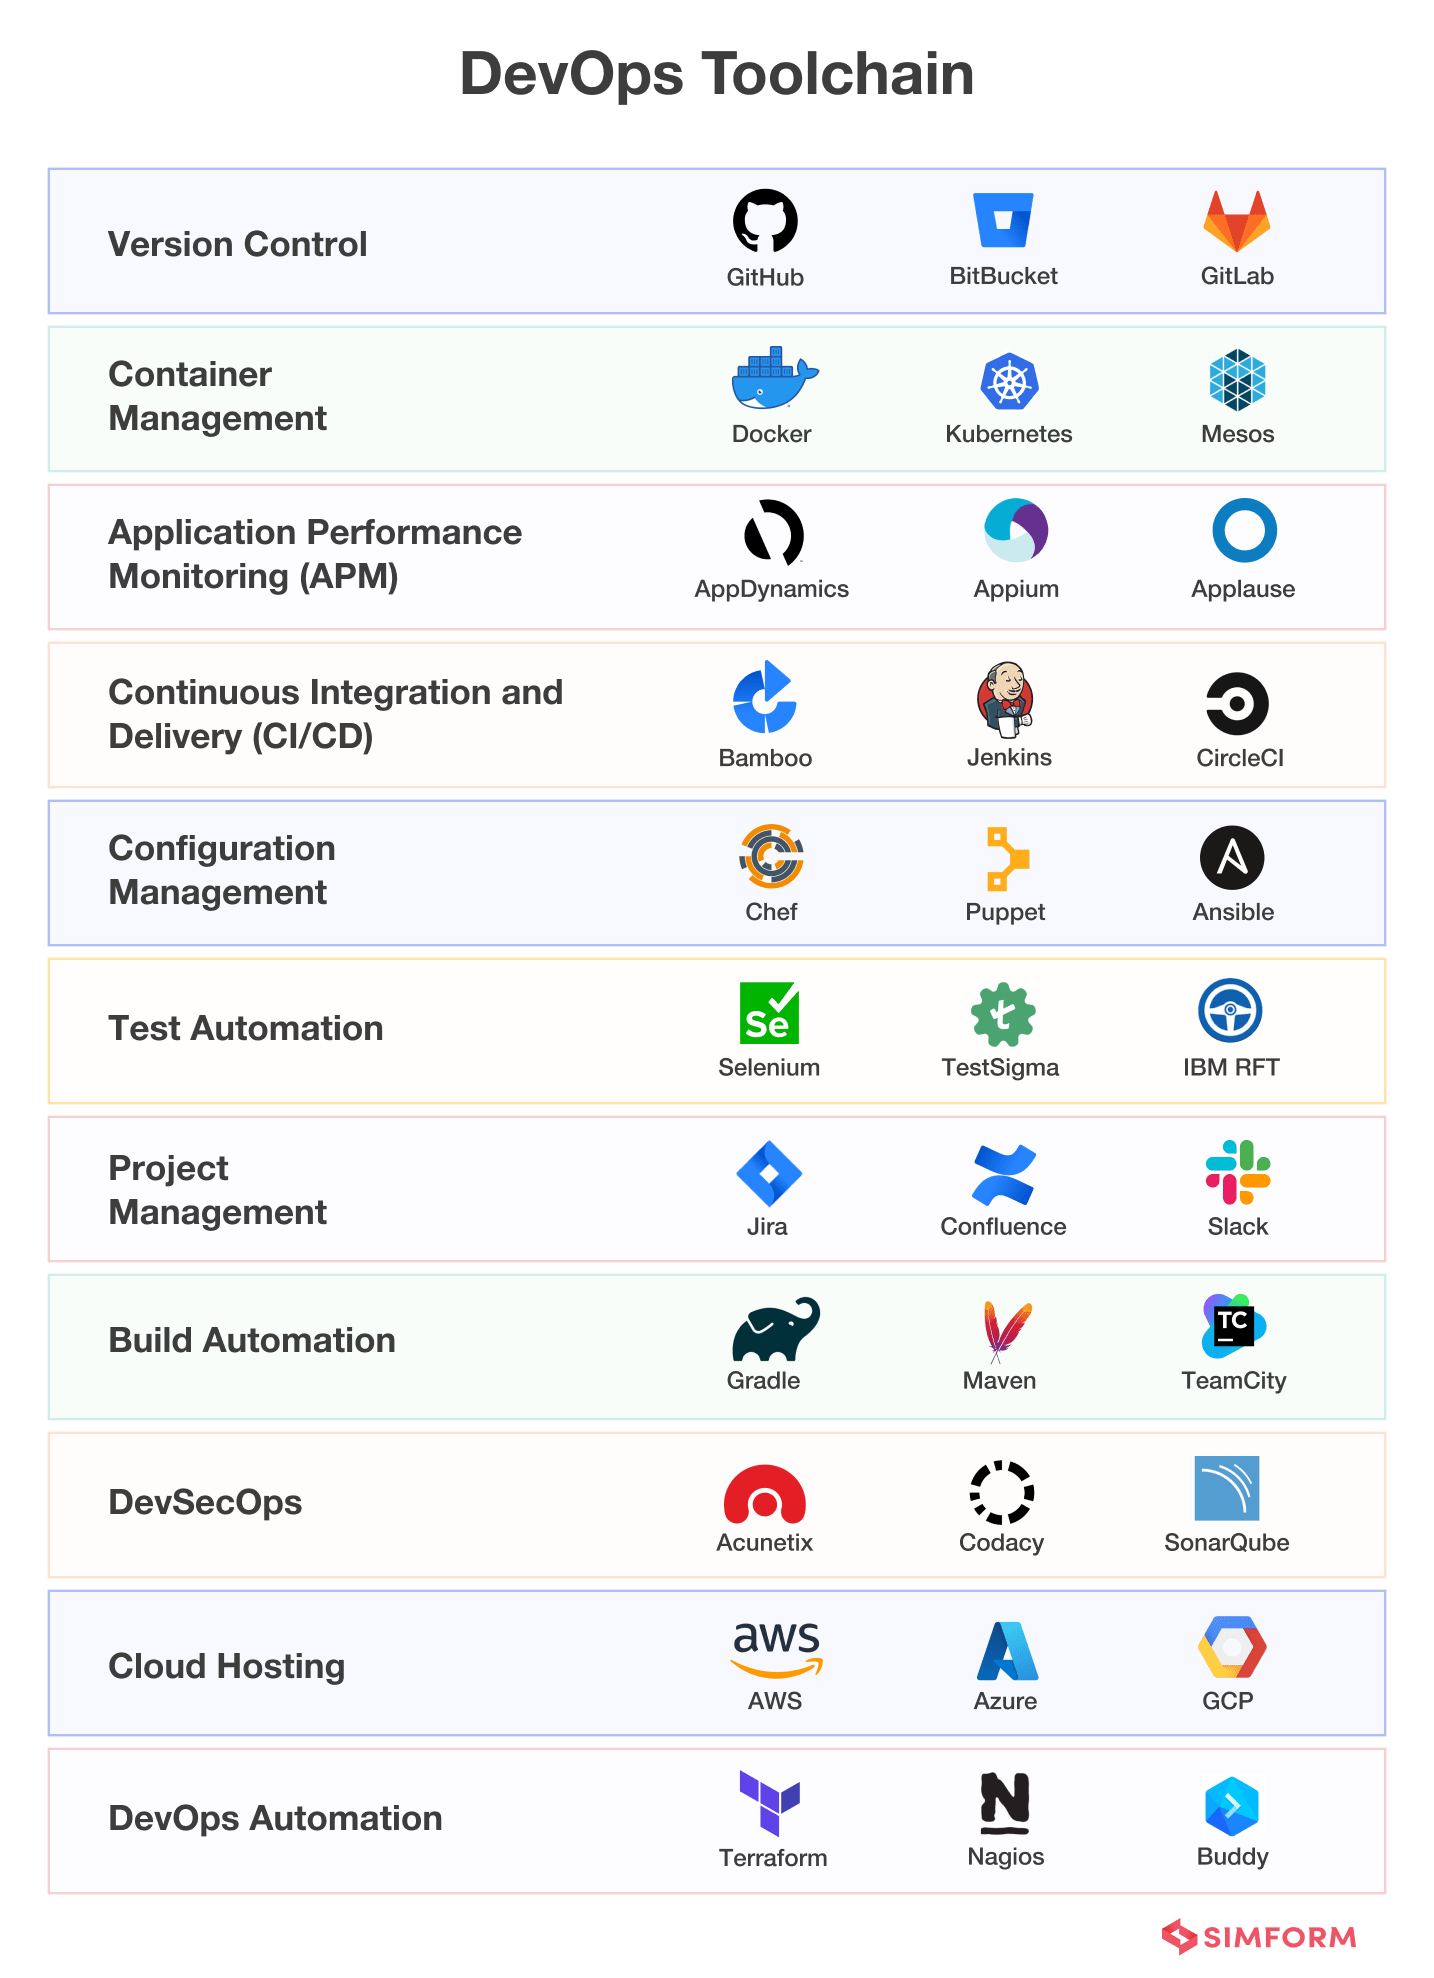Click the Jenkins butler icon

1005,699
